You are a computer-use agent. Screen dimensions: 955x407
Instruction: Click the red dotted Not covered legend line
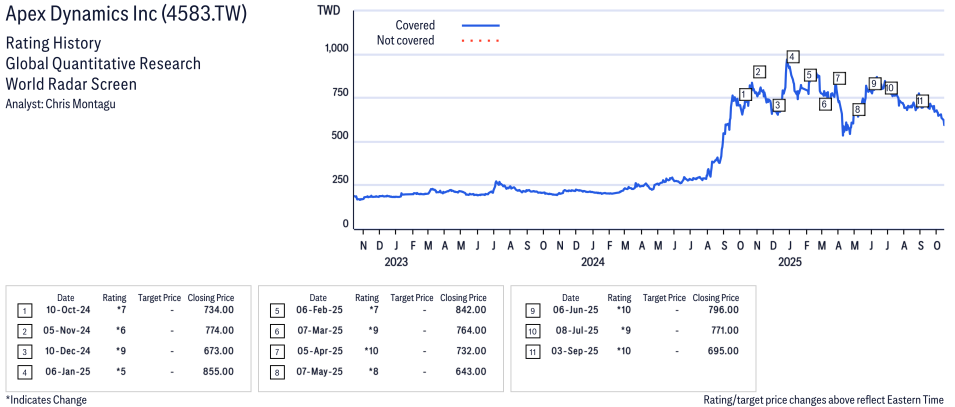[481, 41]
